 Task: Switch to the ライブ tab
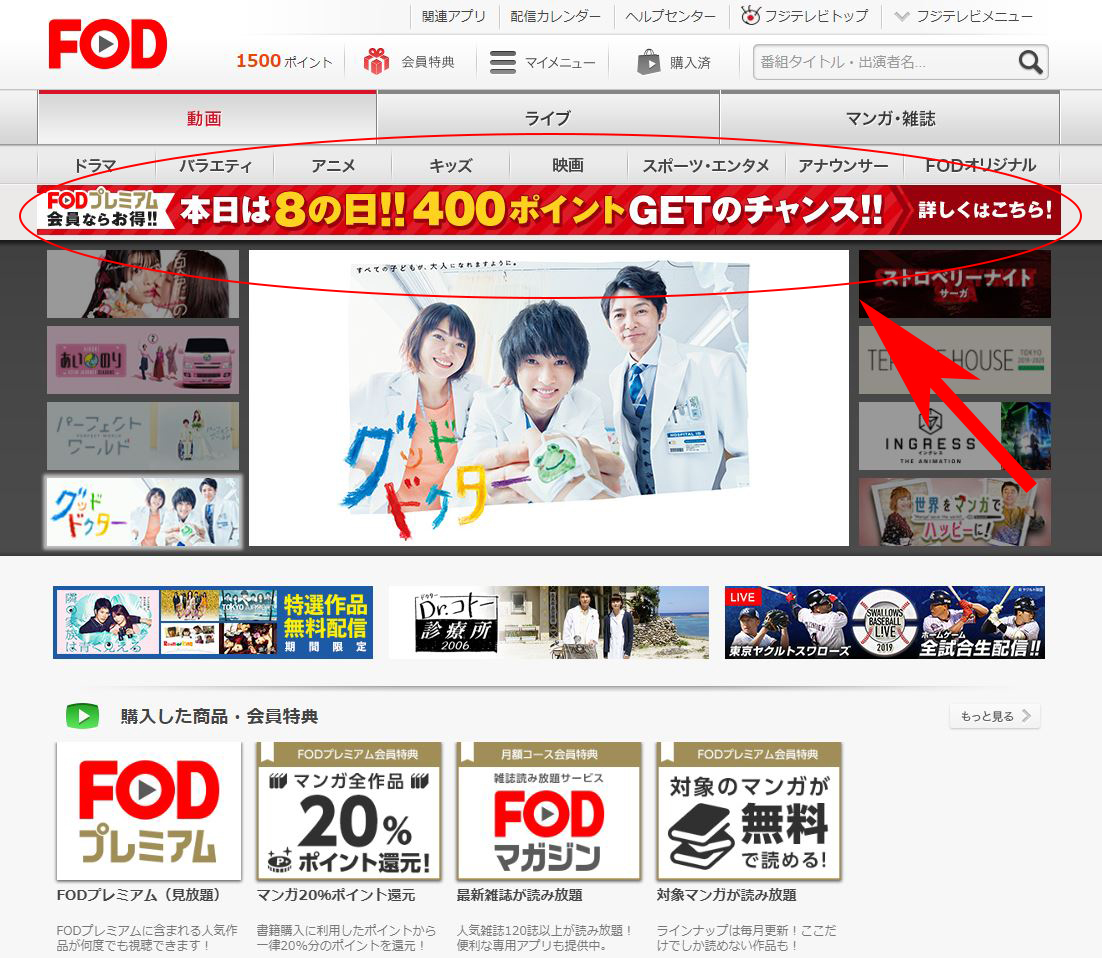(548, 118)
